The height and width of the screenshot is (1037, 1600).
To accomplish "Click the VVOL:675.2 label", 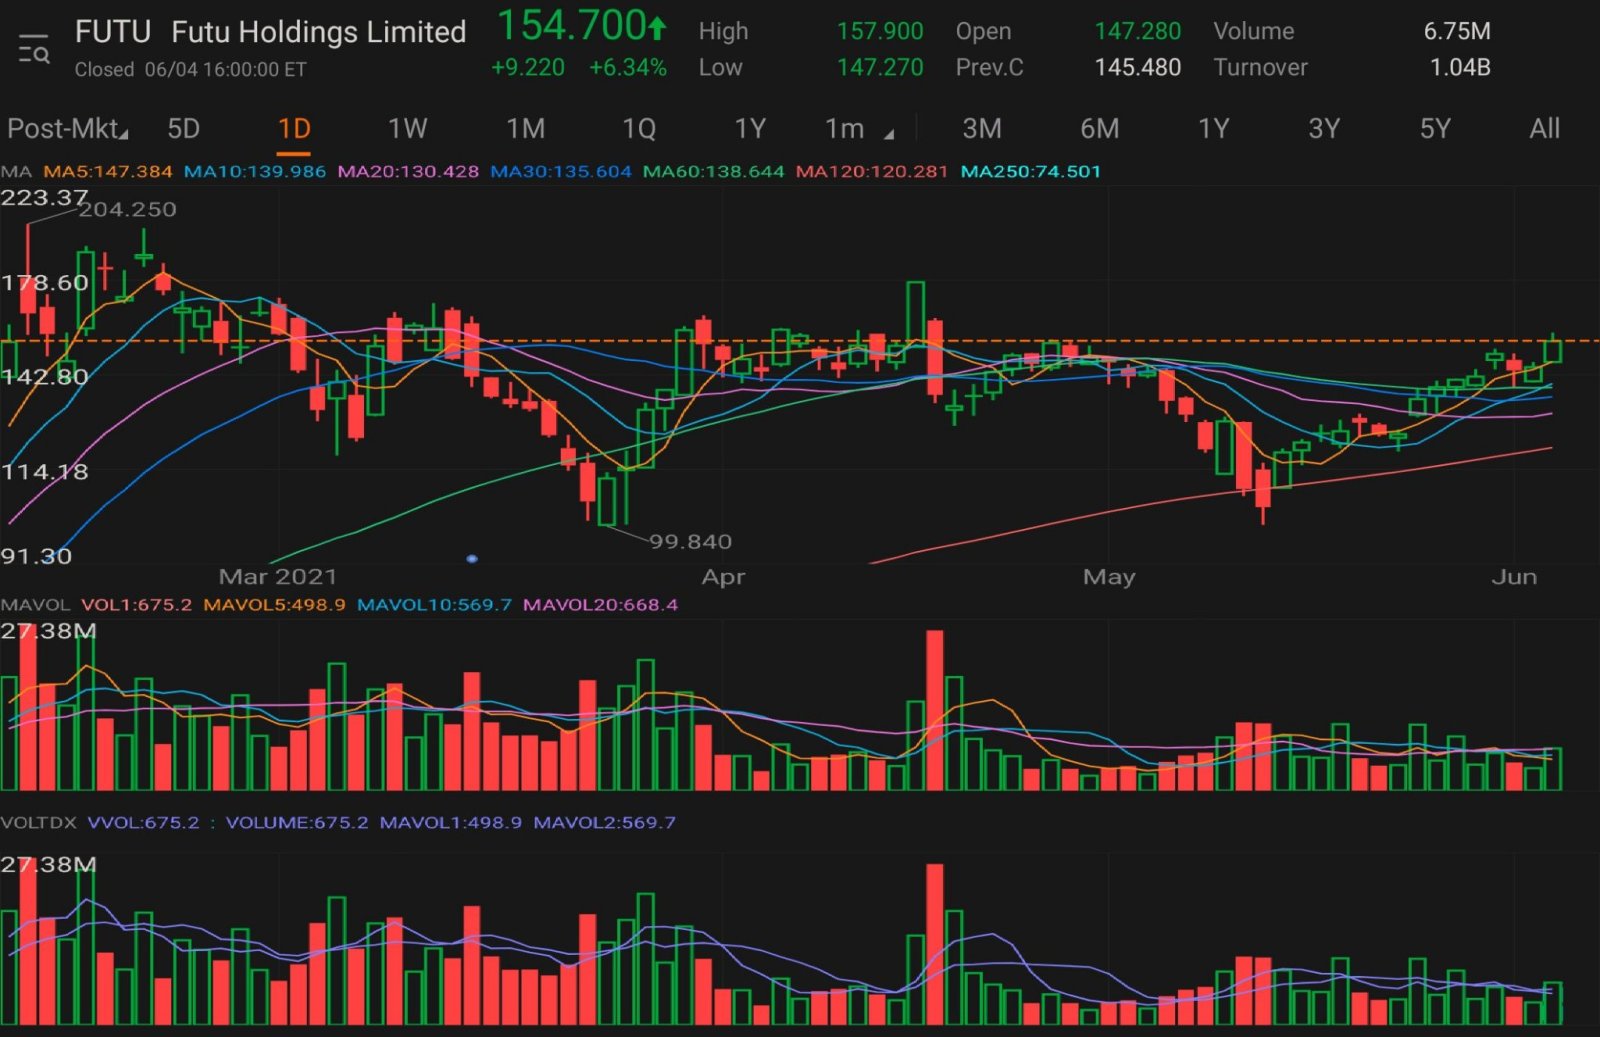I will 143,823.
